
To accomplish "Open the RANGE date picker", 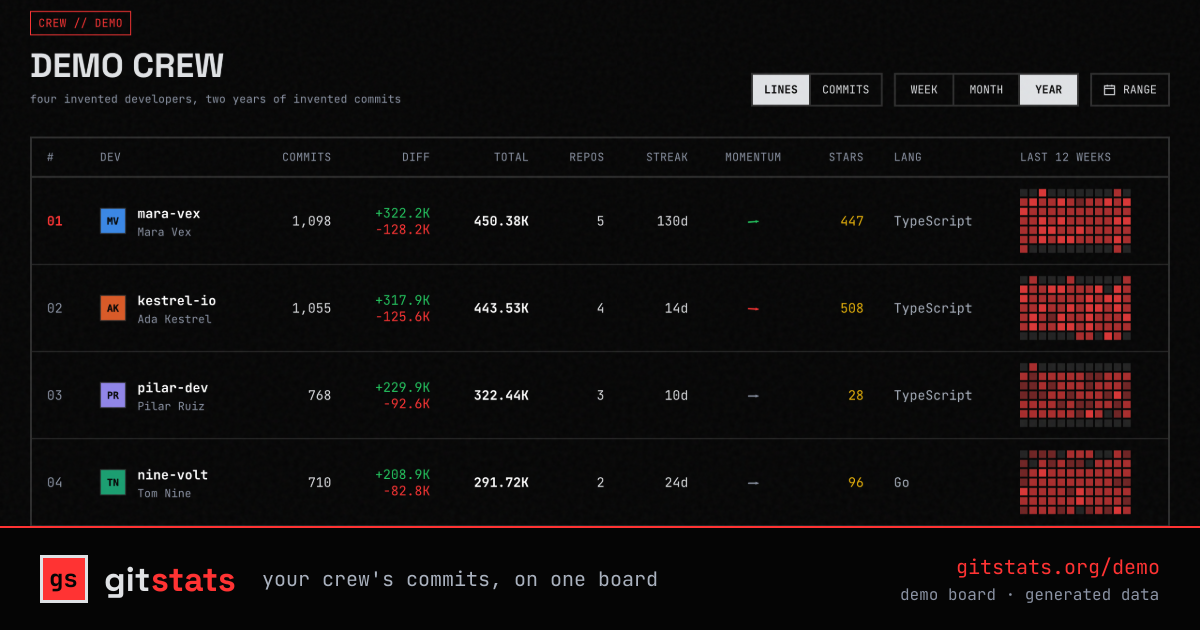I will point(1130,90).
